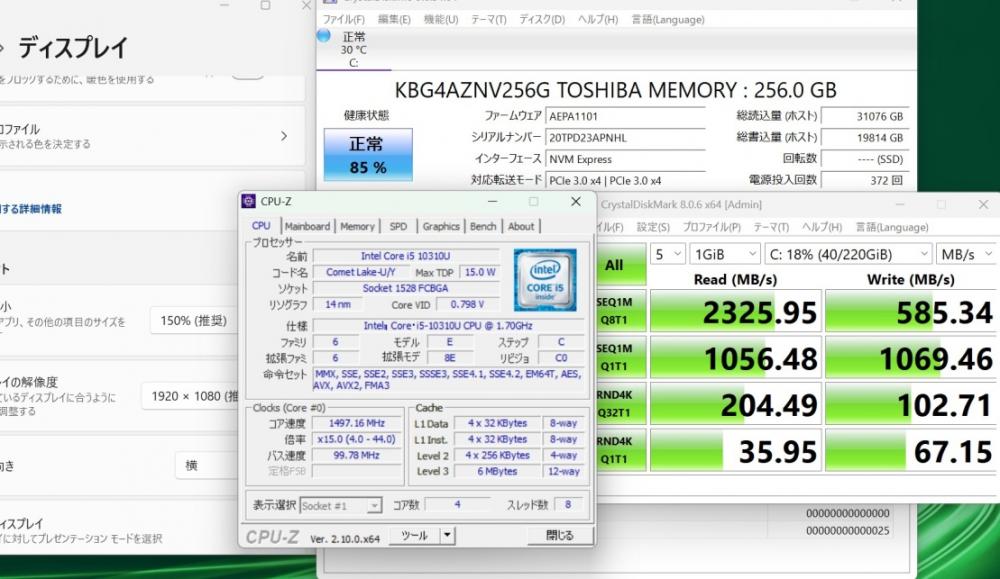Image resolution: width=1000 pixels, height=579 pixels.
Task: Open 設定(S) menu in CrystalDiskMark
Action: tap(653, 228)
